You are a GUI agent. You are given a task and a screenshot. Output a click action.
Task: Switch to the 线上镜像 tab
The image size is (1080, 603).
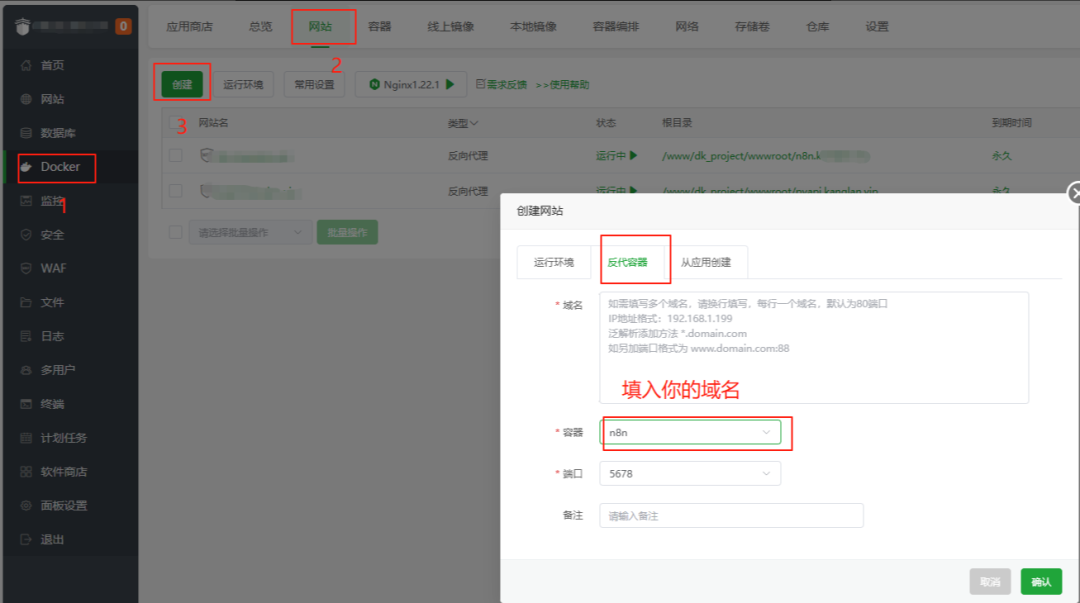pyautogui.click(x=450, y=27)
